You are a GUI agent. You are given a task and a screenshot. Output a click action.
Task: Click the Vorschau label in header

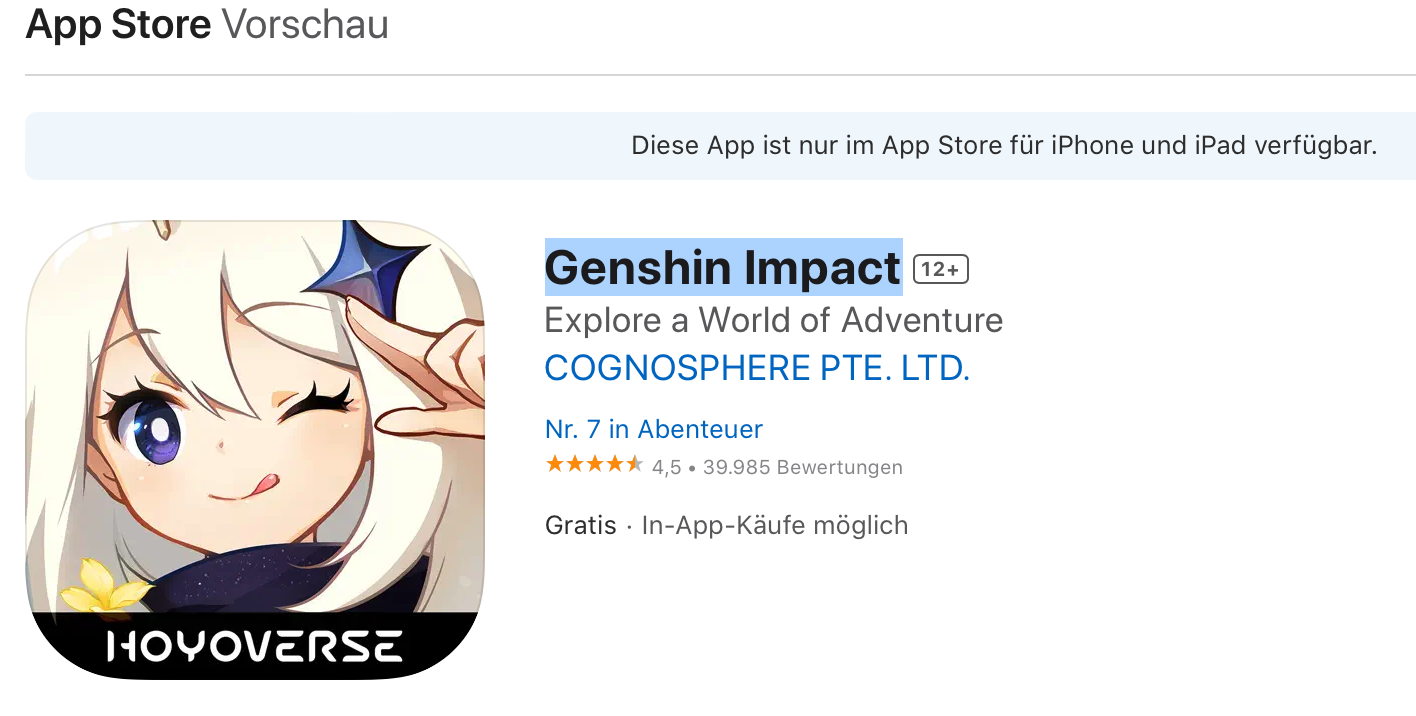304,25
